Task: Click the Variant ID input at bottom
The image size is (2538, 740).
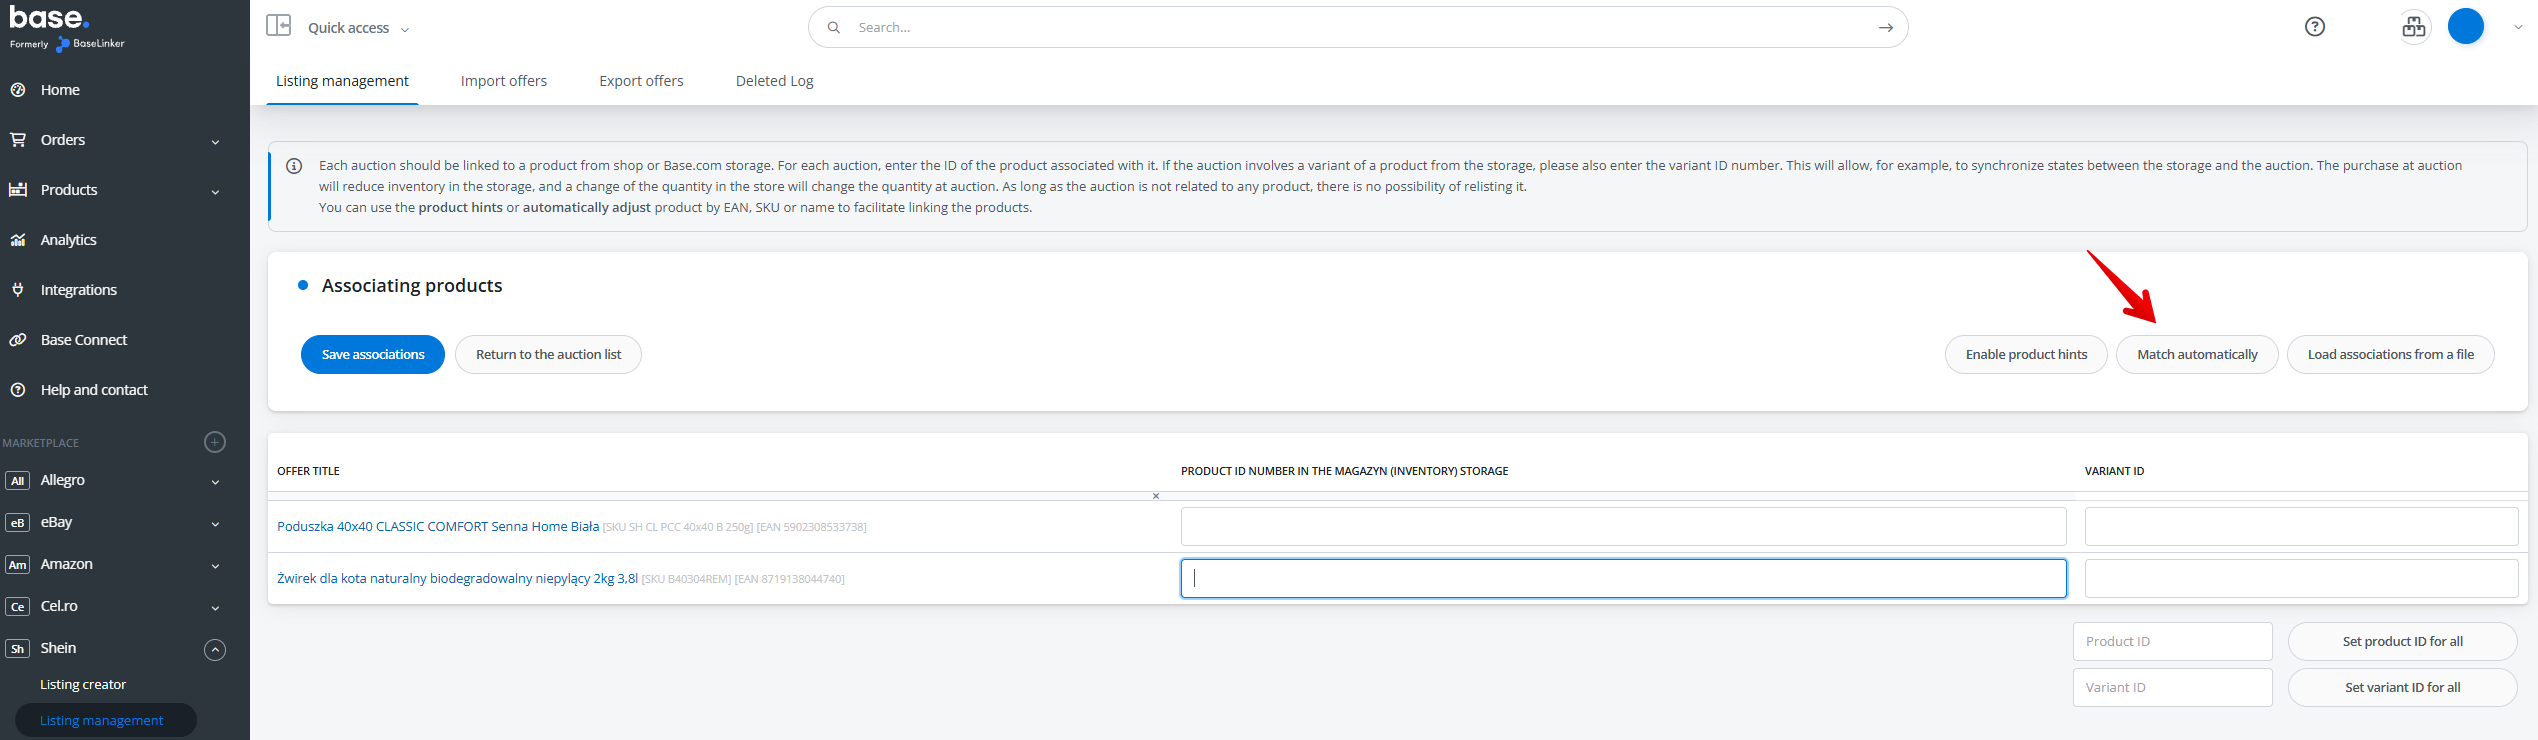Action: point(2171,688)
